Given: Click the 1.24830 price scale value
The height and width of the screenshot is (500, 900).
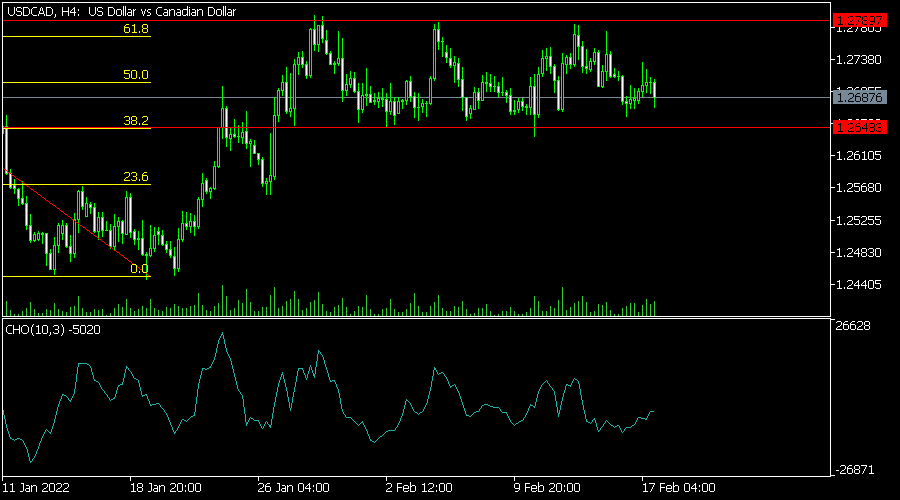Looking at the screenshot, I should click(x=859, y=253).
